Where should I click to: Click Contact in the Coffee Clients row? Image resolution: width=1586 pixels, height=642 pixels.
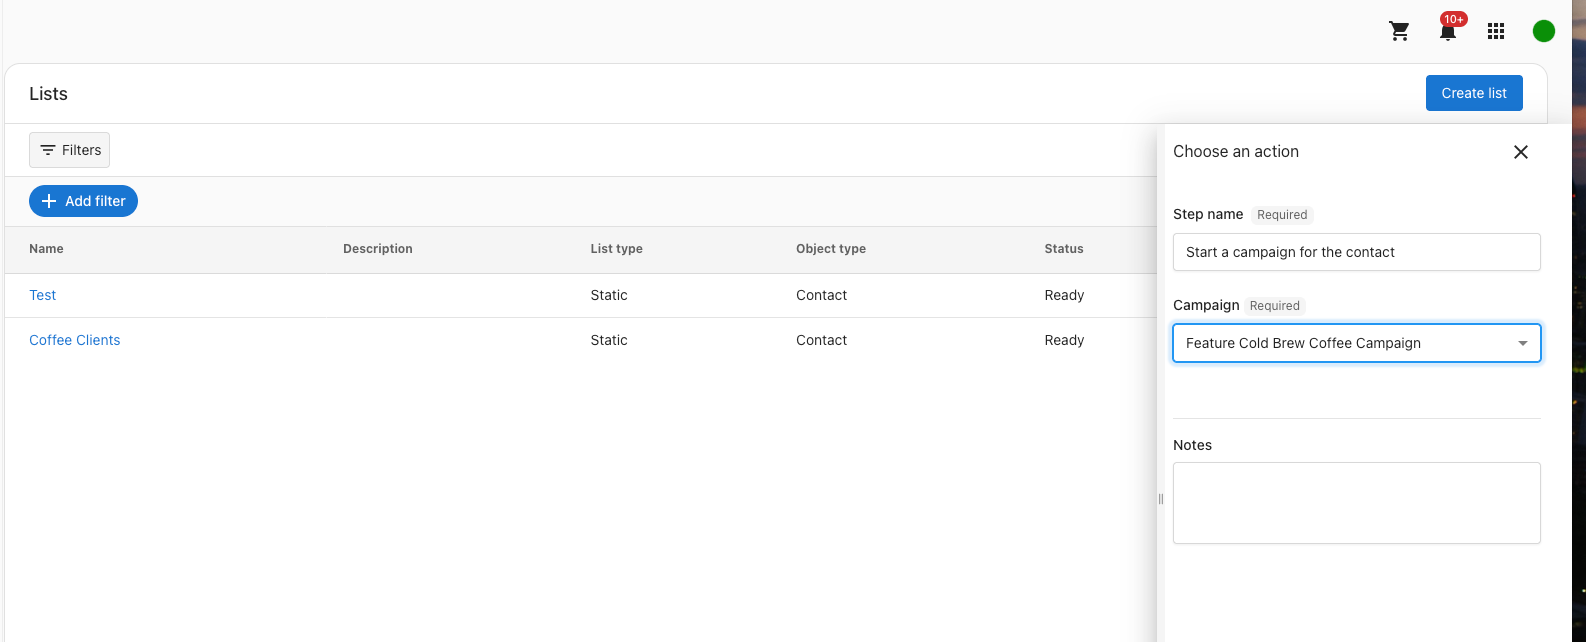point(821,340)
